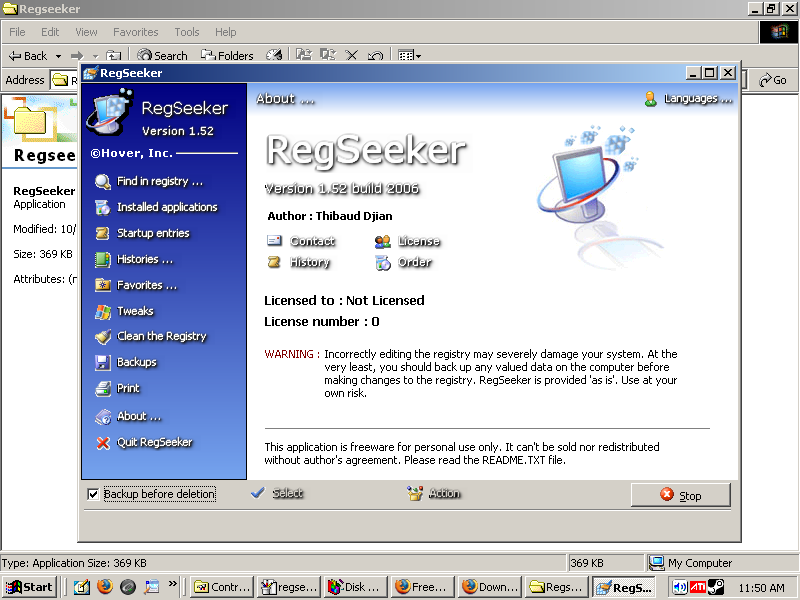
Task: Switch to the Disk taskbar window
Action: (354, 587)
